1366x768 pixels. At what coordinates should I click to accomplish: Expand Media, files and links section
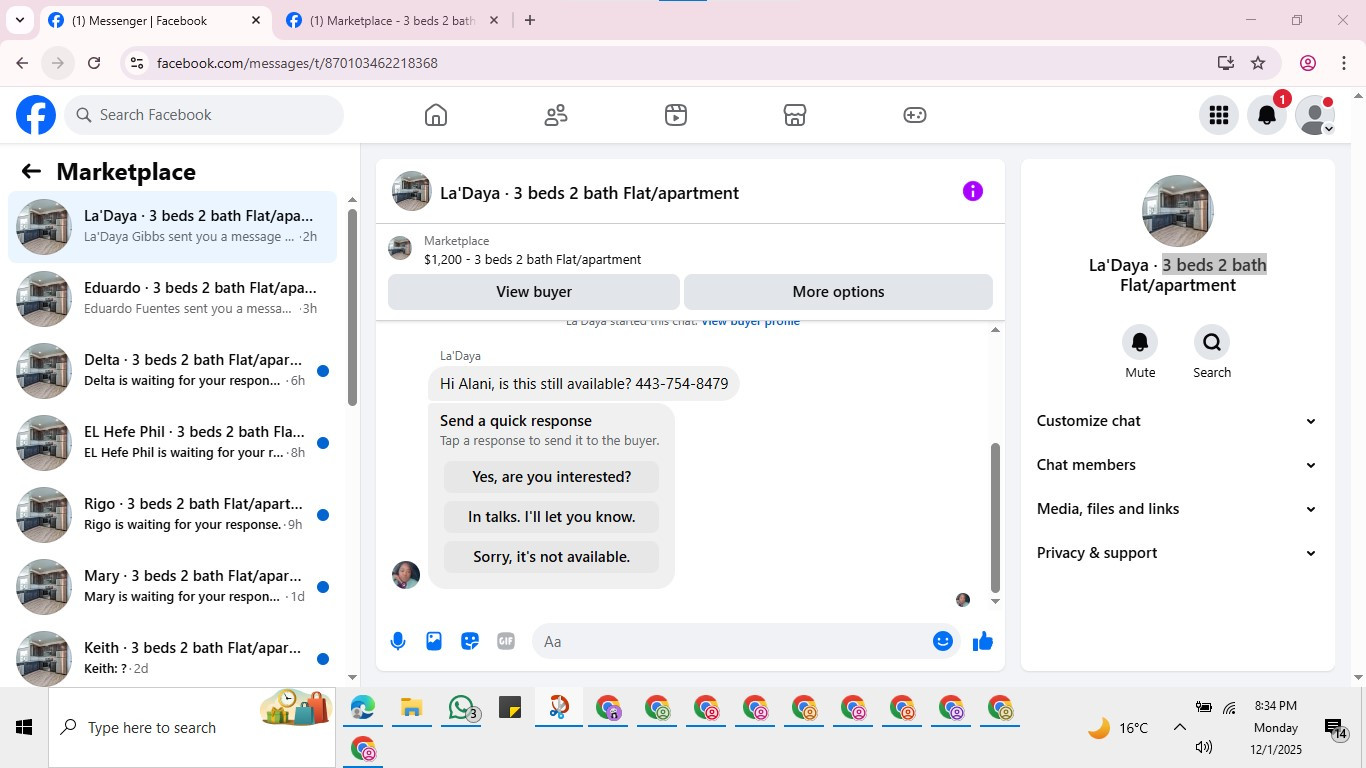tap(1177, 509)
